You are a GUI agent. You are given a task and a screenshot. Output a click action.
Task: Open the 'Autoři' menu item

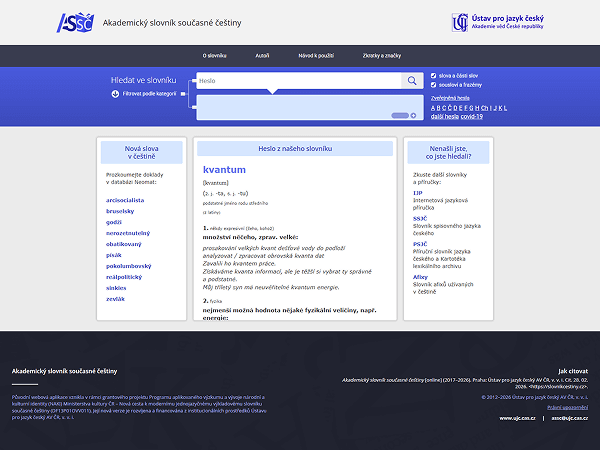click(x=262, y=56)
